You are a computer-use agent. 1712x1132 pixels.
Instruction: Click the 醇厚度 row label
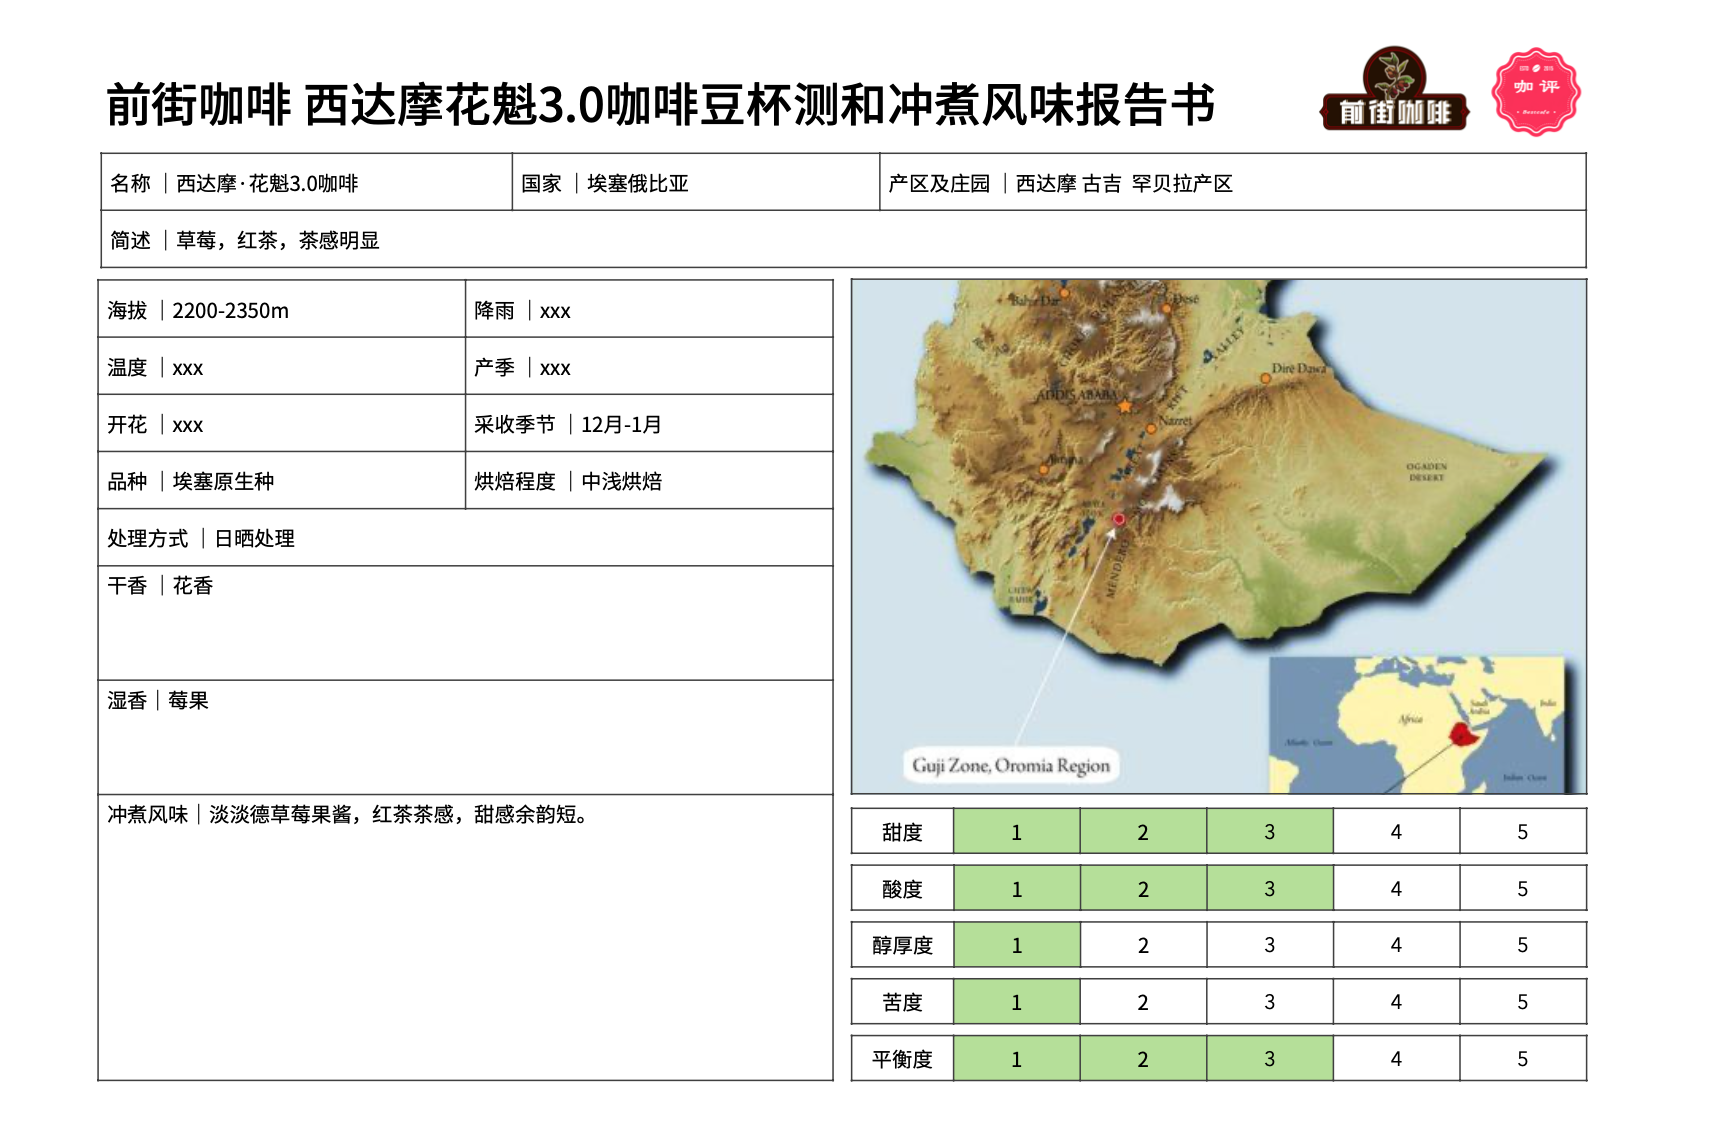902,945
